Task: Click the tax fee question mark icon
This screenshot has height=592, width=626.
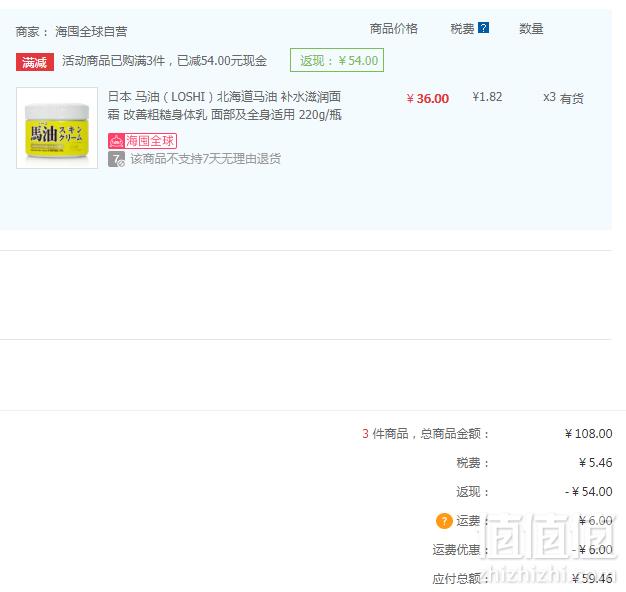Action: (x=483, y=28)
